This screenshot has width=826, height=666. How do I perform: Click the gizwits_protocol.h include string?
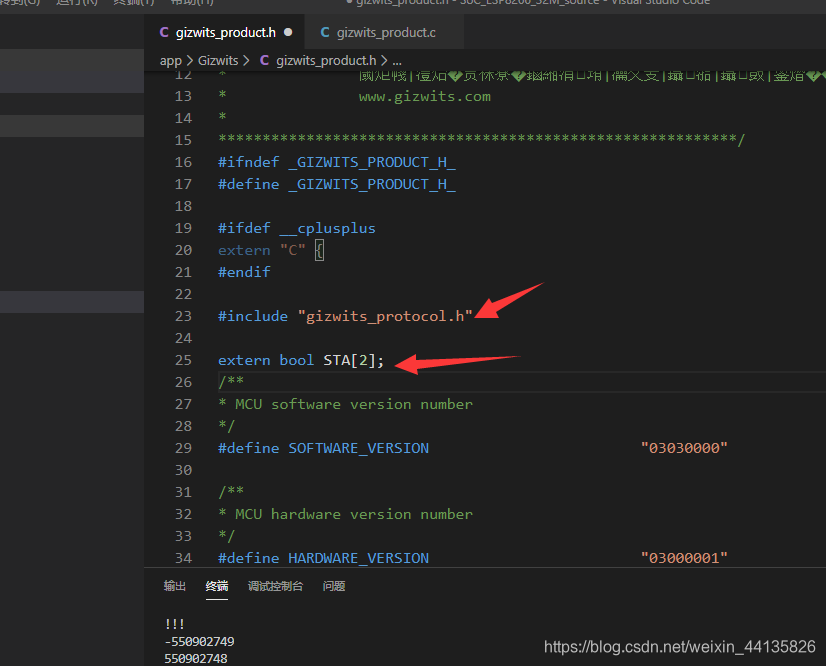(385, 316)
